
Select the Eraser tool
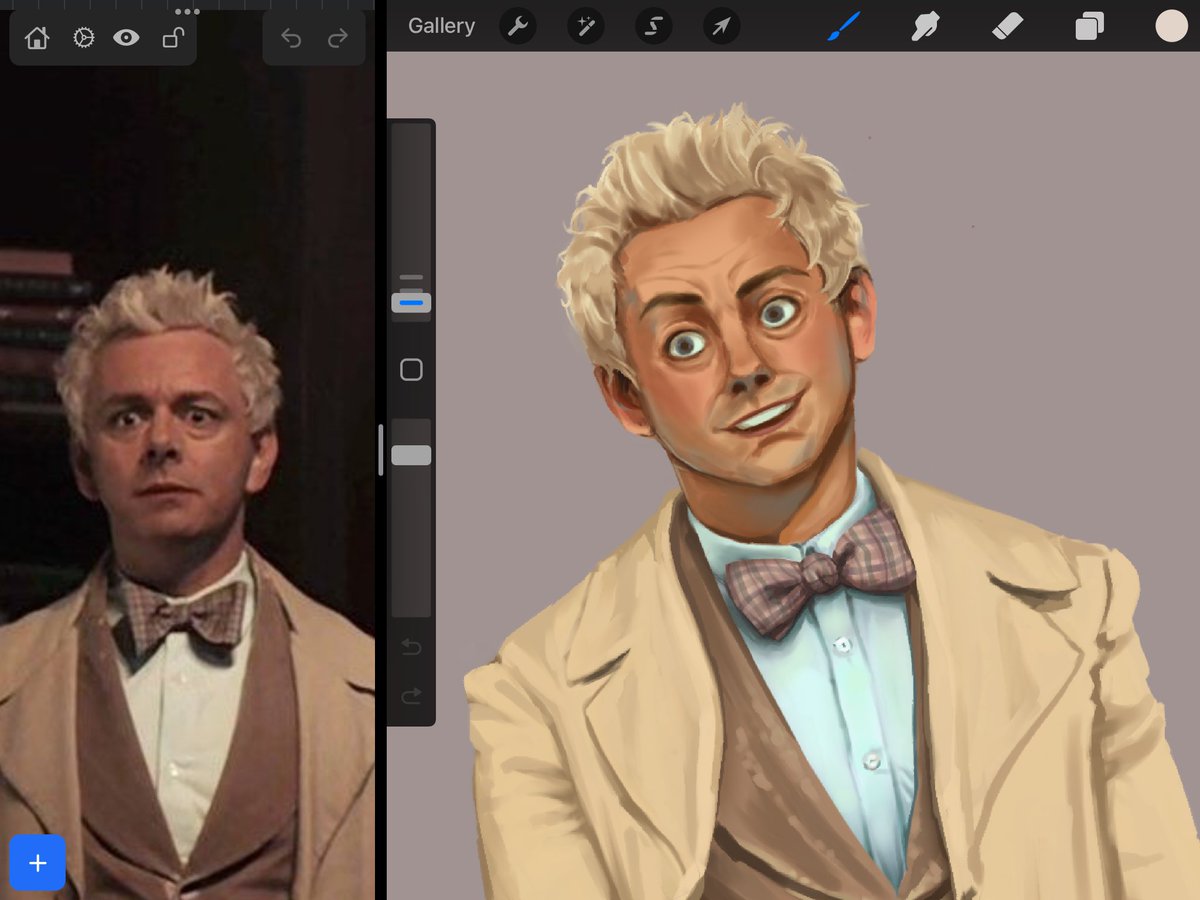click(x=1008, y=26)
